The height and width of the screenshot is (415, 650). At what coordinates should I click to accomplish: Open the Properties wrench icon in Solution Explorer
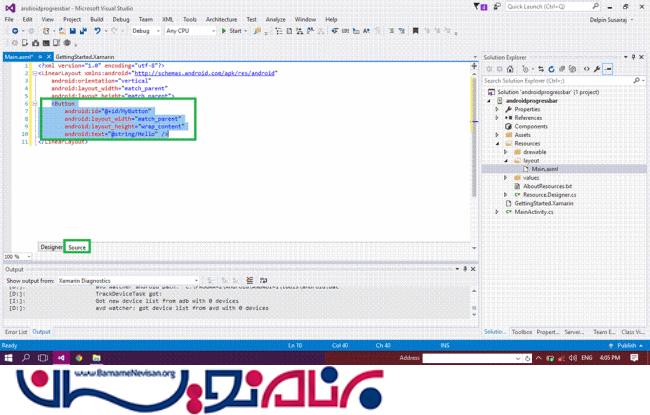pos(596,69)
